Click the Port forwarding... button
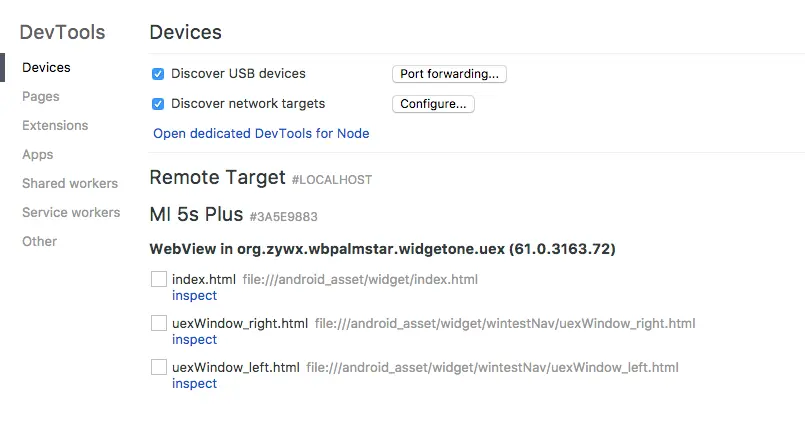This screenshot has height=427, width=805. tap(449, 74)
